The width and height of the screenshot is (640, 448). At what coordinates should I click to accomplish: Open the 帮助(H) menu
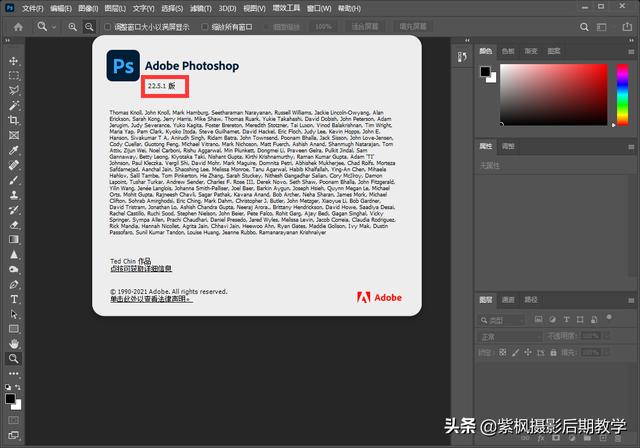coord(349,8)
